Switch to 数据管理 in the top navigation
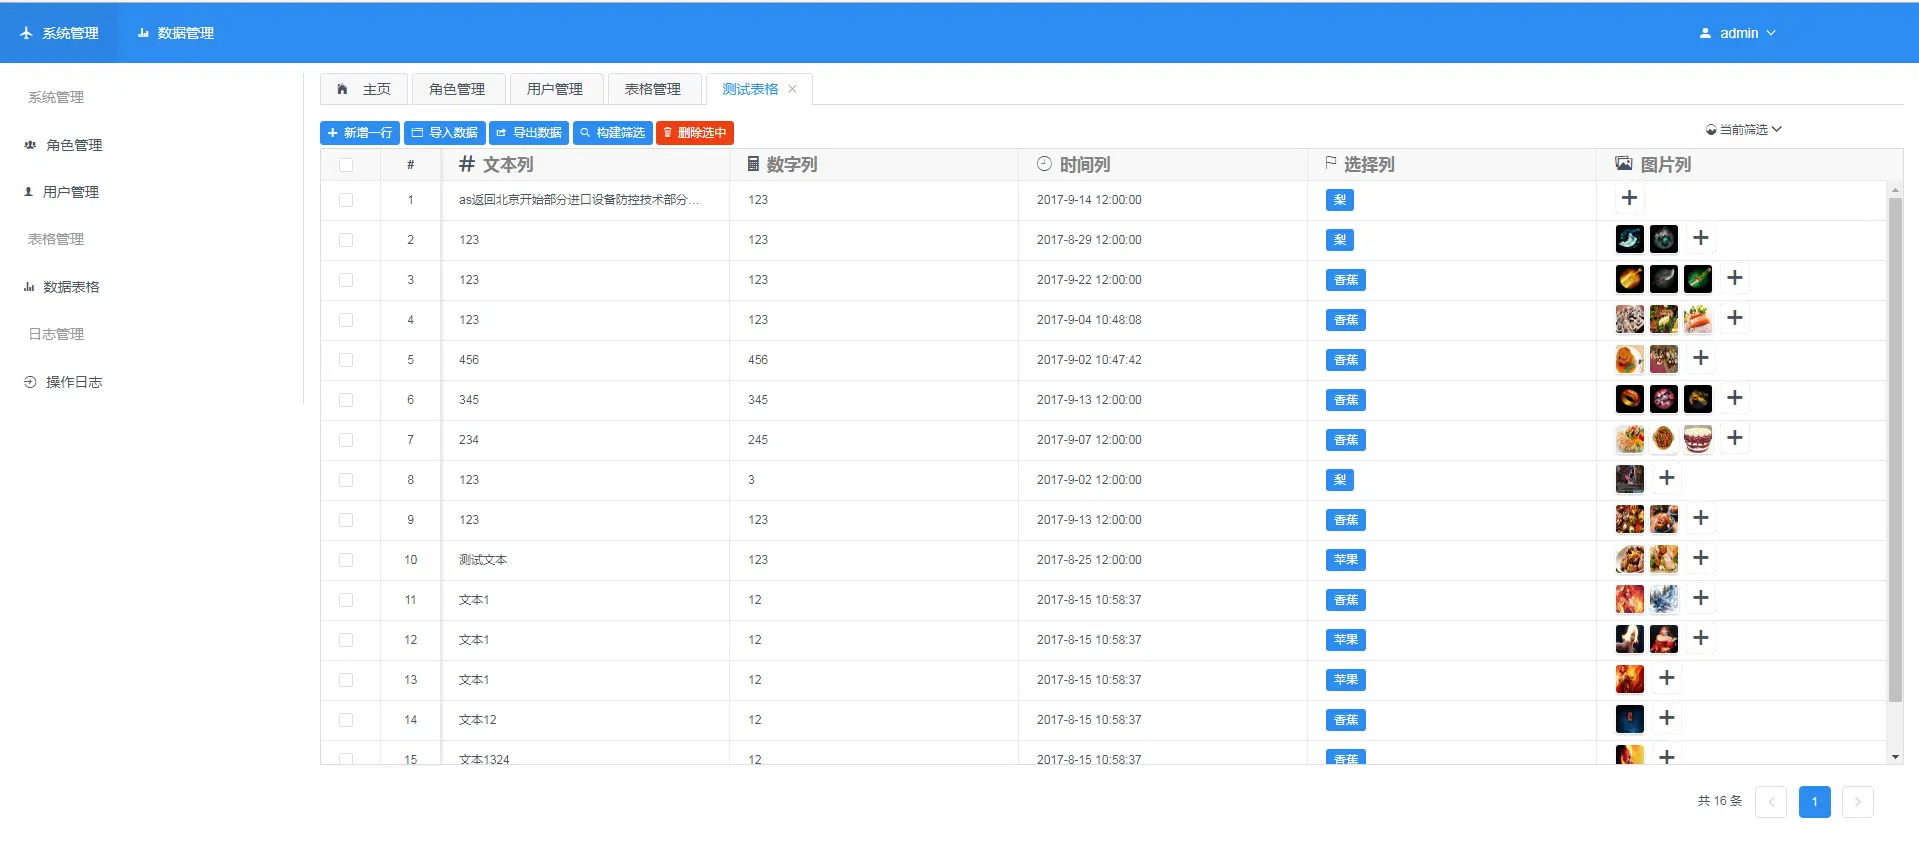 (176, 33)
